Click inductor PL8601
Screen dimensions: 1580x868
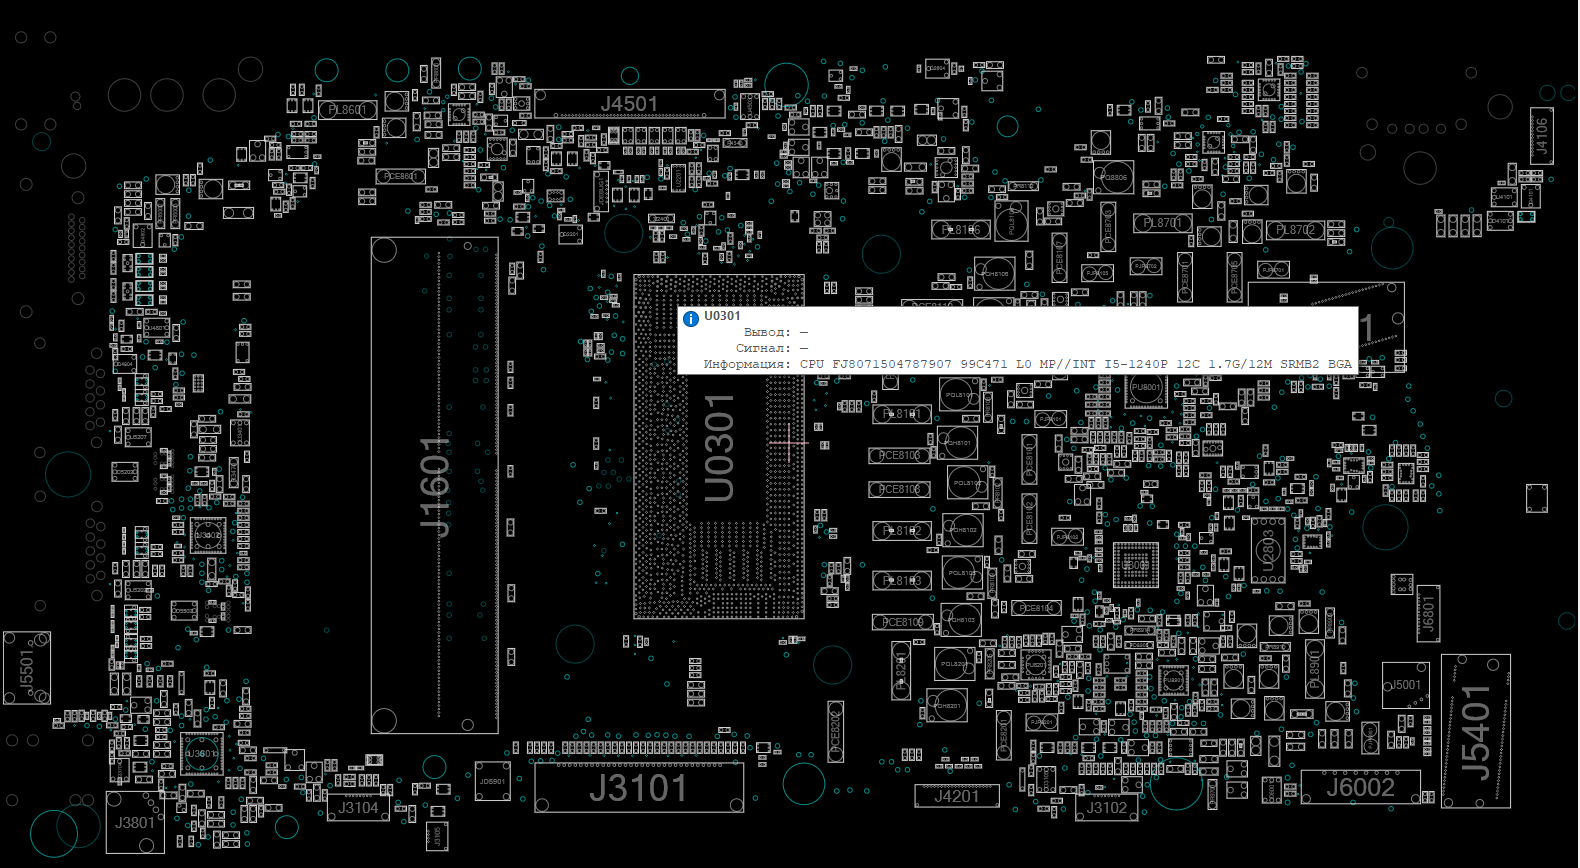[347, 110]
